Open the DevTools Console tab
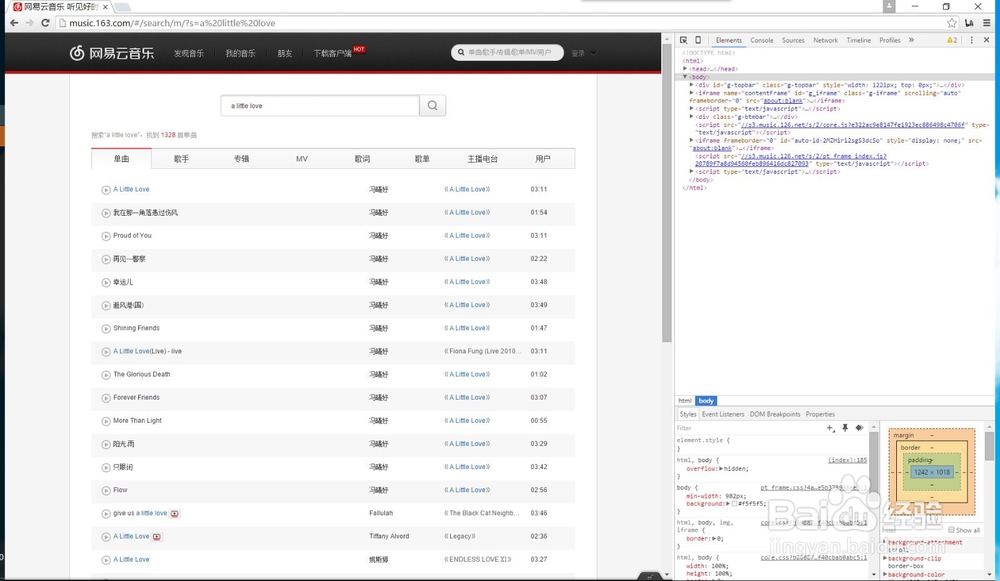 coord(761,40)
